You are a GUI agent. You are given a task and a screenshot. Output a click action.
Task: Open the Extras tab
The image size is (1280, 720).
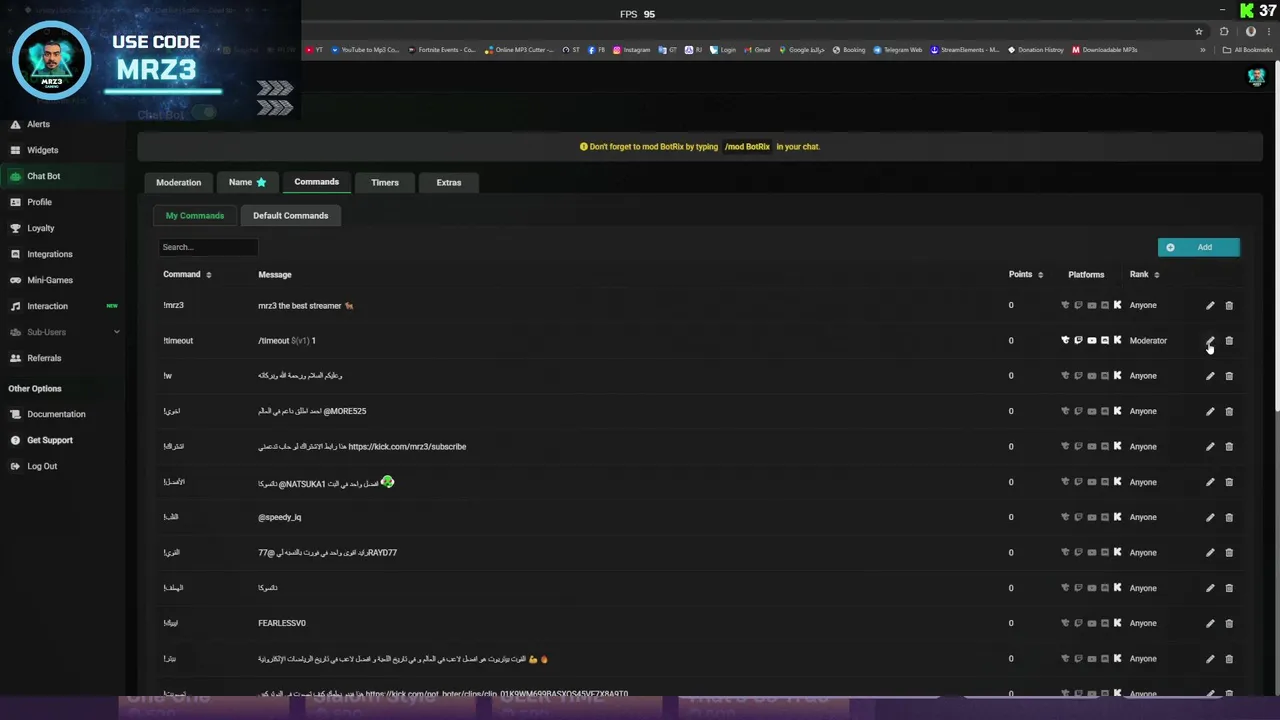pos(449,182)
